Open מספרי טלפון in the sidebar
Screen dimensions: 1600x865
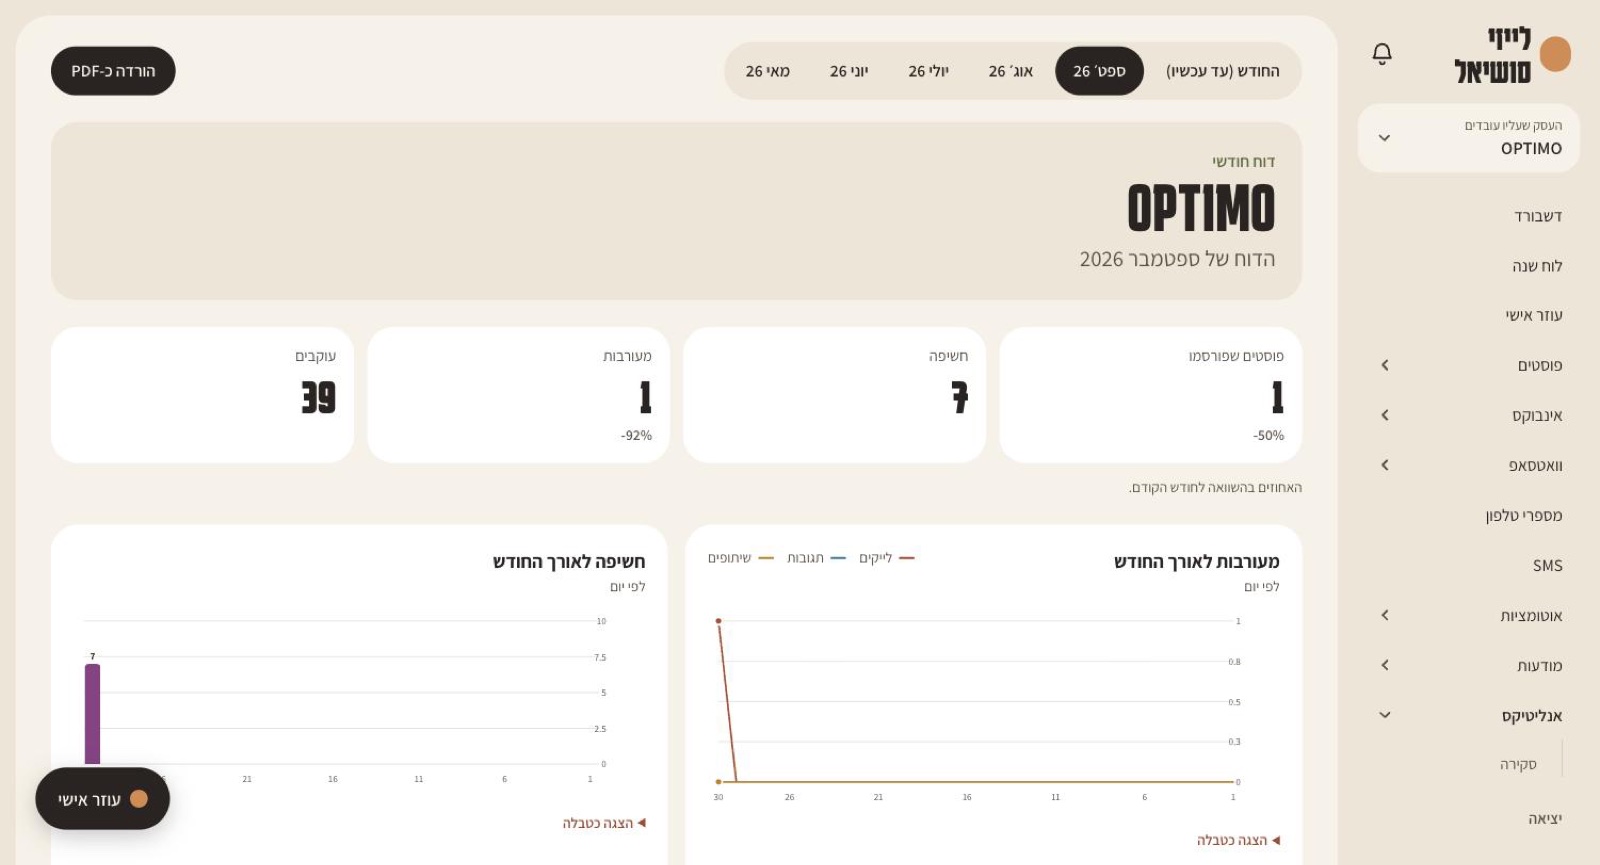click(1524, 516)
